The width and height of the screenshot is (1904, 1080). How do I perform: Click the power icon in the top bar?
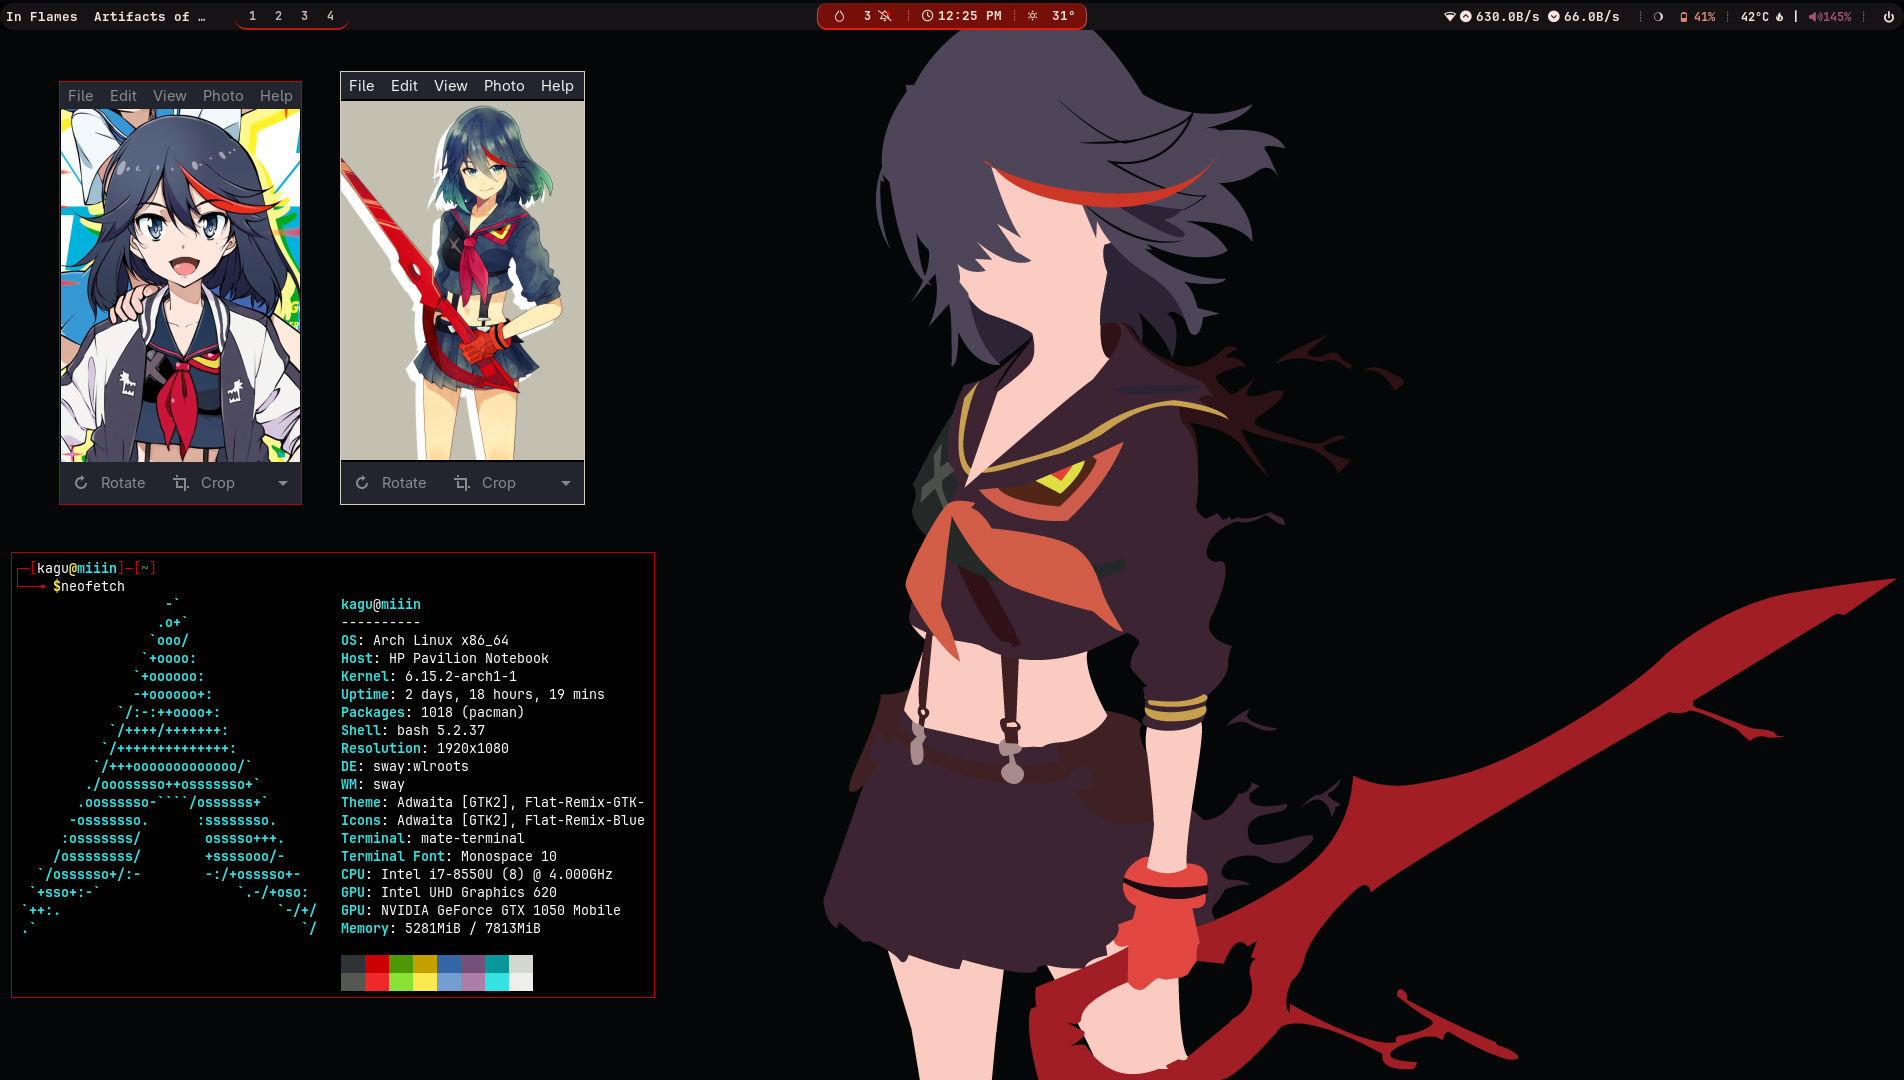(x=1888, y=16)
